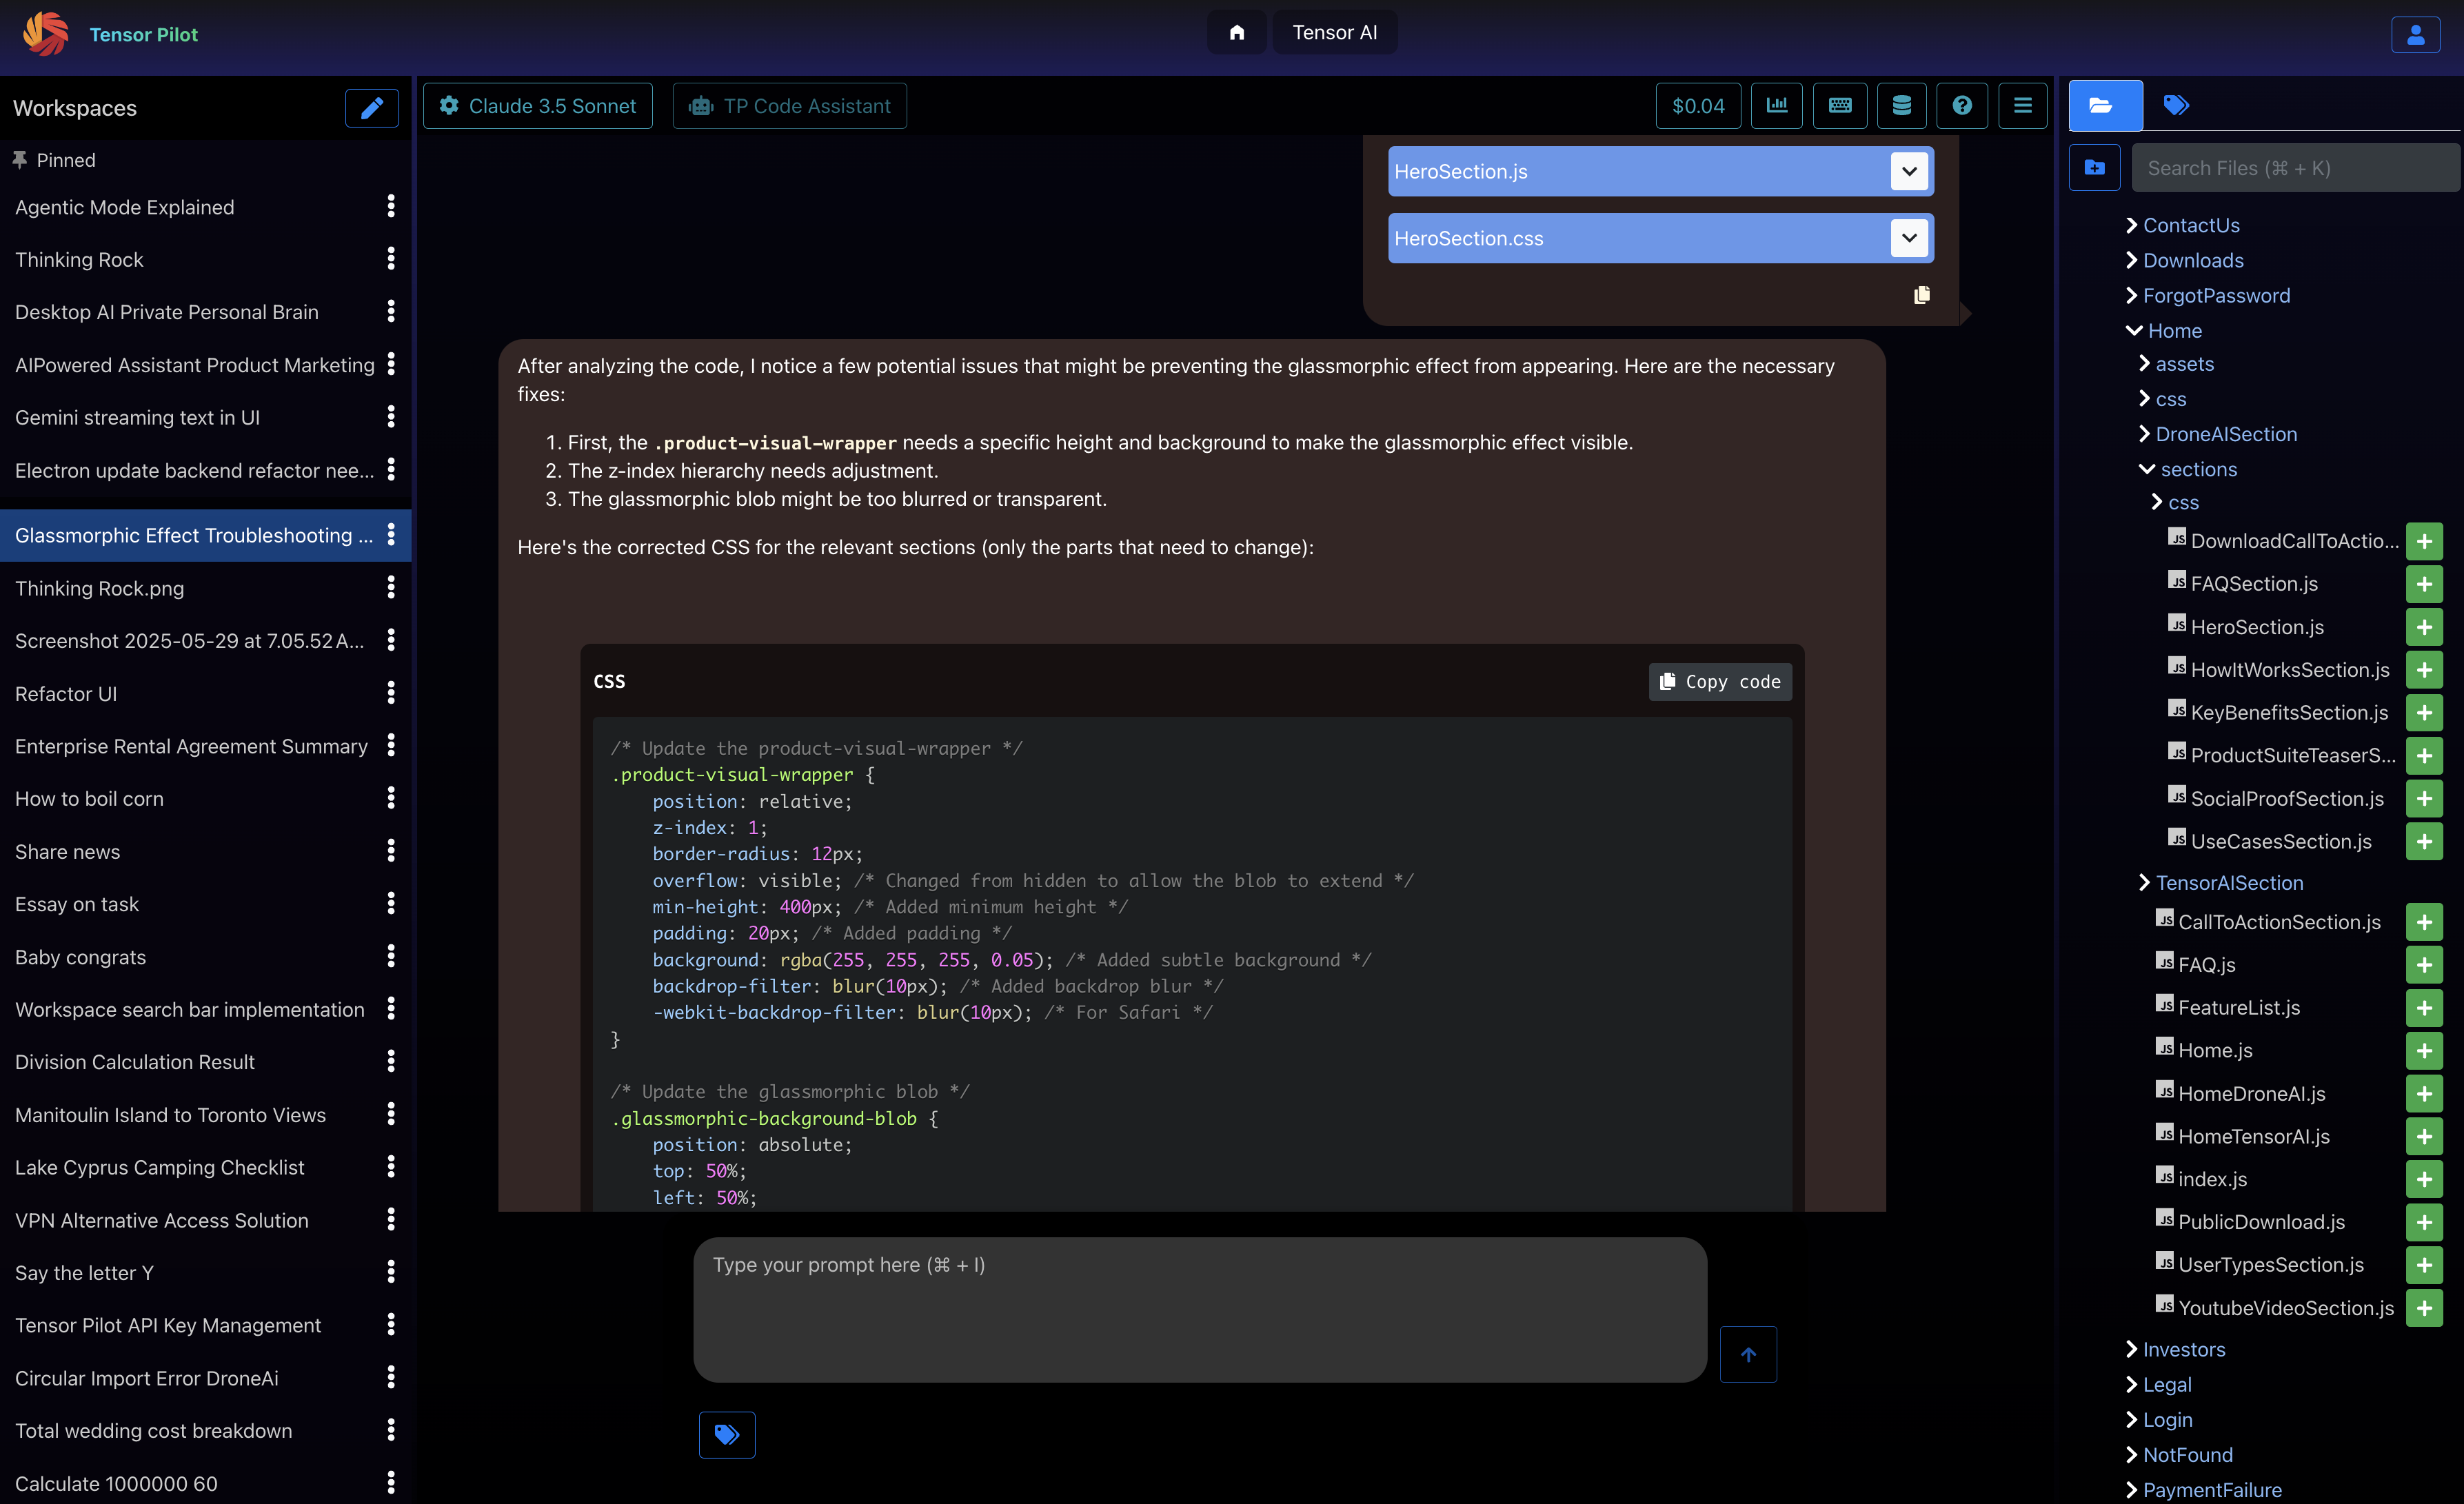Add index.js via its green plus toggle
This screenshot has height=1504, width=2464.
pos(2425,1179)
